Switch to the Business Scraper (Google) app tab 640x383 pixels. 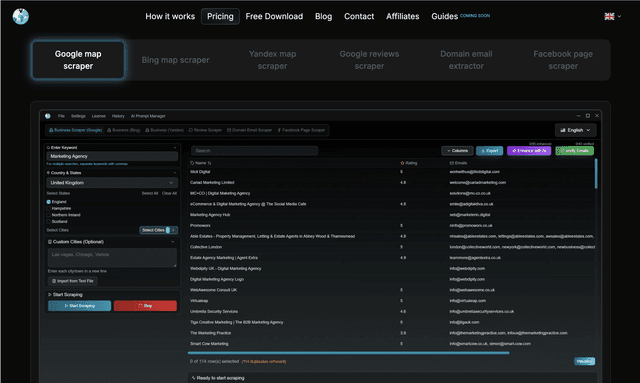pyautogui.click(x=76, y=130)
